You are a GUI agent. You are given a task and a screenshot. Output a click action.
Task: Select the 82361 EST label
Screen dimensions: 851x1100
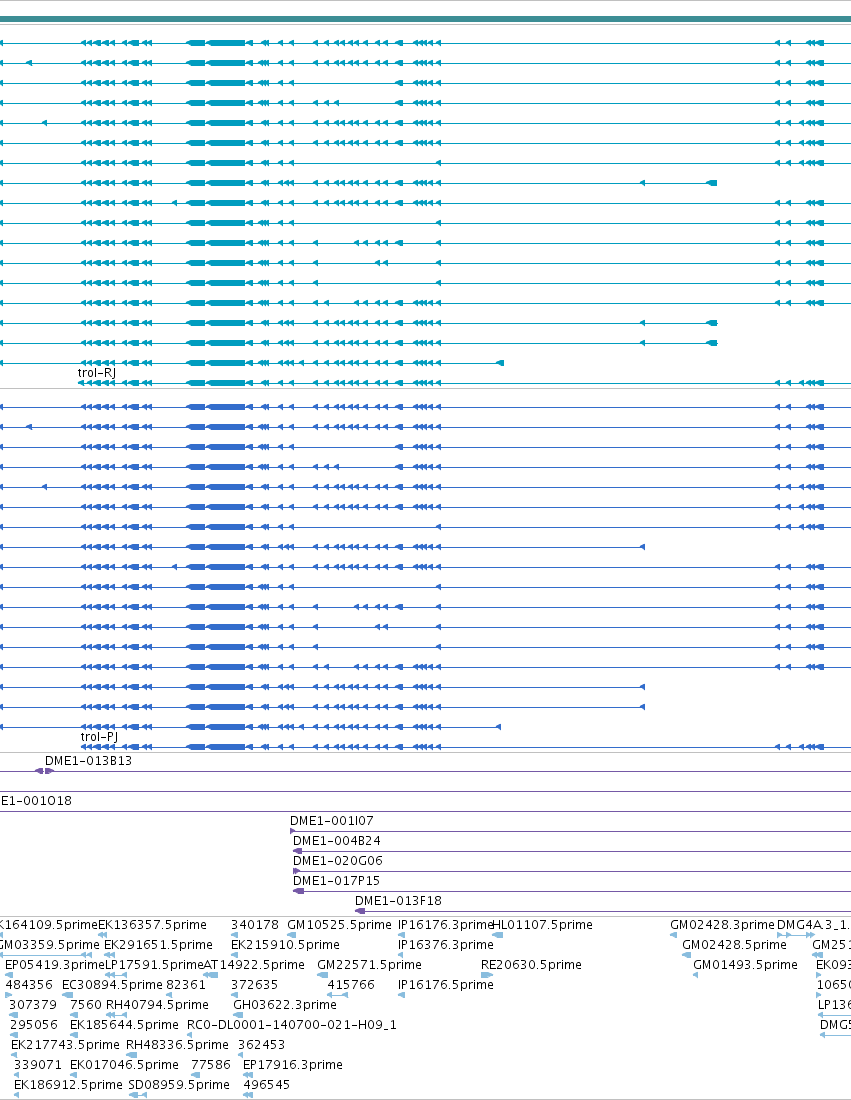(x=186, y=984)
